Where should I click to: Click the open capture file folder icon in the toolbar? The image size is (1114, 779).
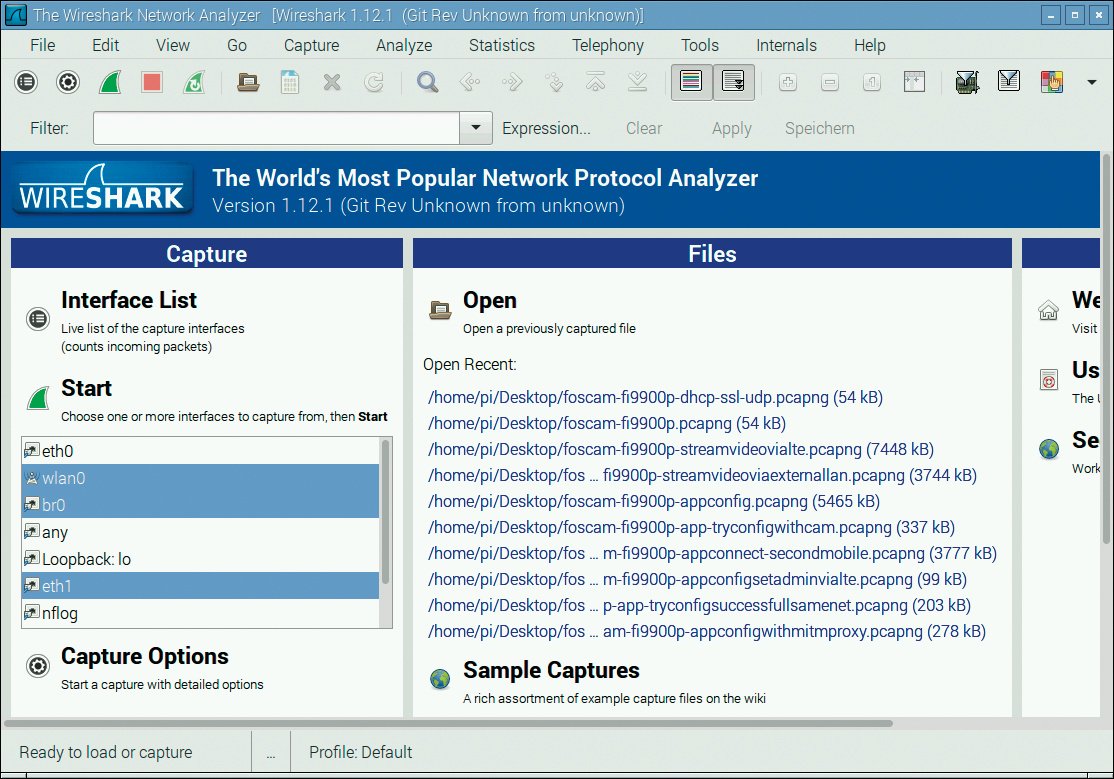point(248,83)
